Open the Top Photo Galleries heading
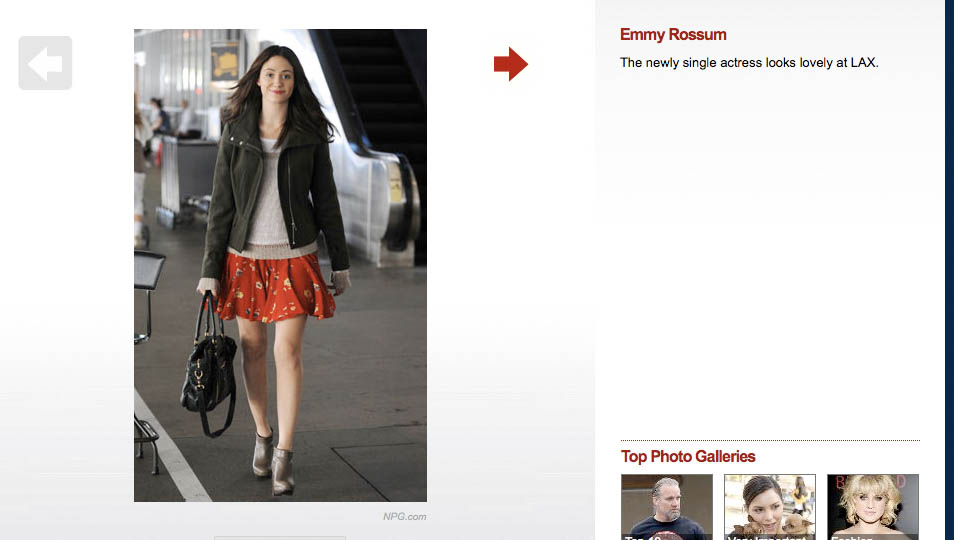 coord(688,456)
